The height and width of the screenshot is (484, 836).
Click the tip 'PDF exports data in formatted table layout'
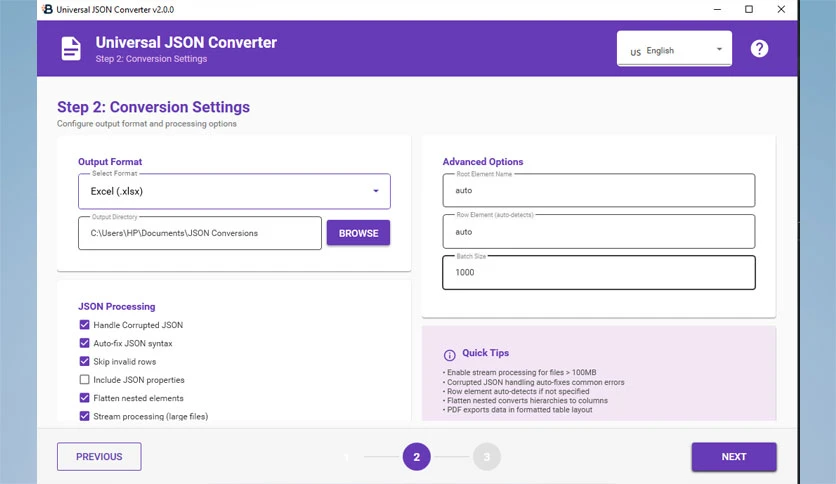coord(517,409)
